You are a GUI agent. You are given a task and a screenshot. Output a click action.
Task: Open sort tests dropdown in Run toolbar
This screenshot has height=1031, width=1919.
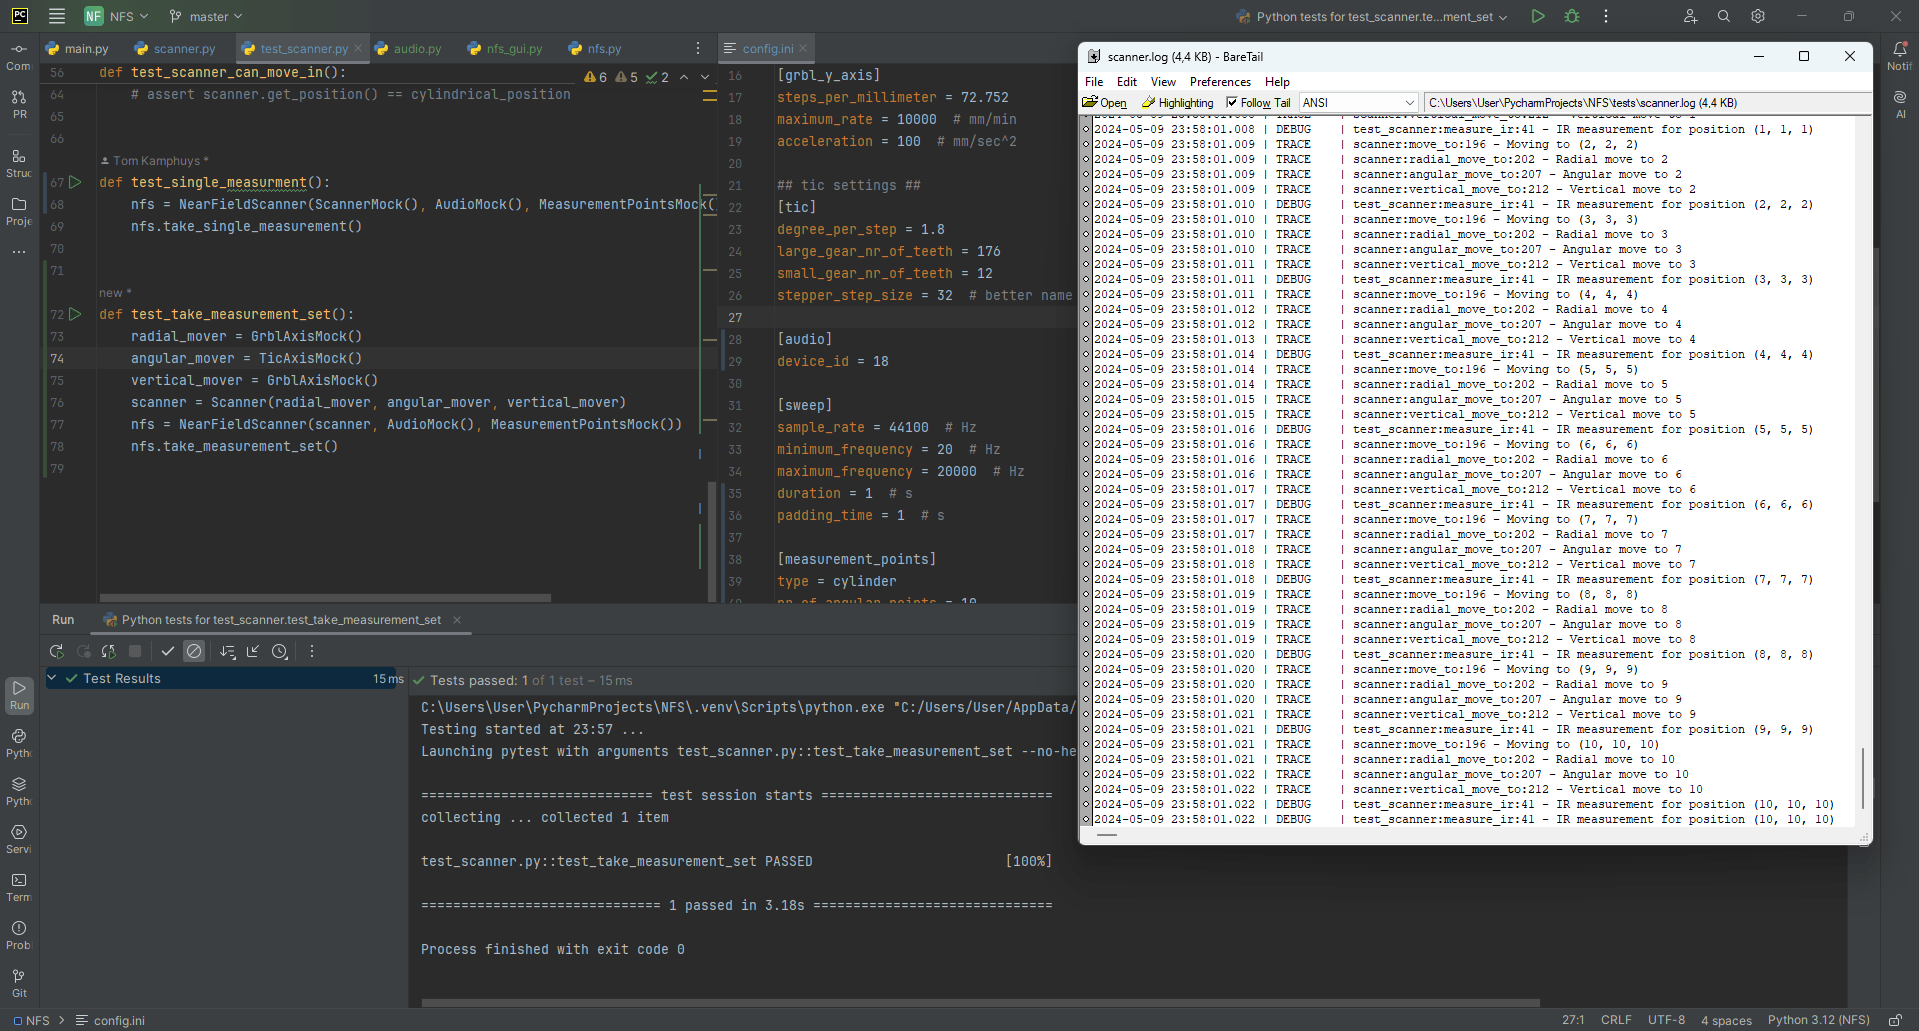[228, 651]
